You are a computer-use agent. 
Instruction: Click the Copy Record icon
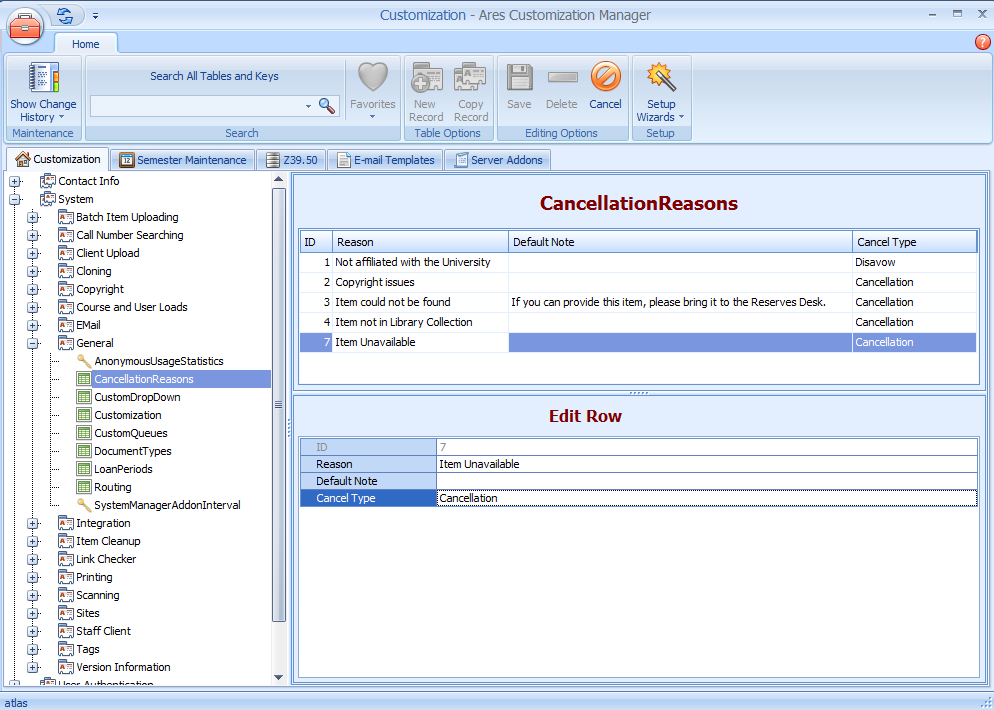point(470,78)
